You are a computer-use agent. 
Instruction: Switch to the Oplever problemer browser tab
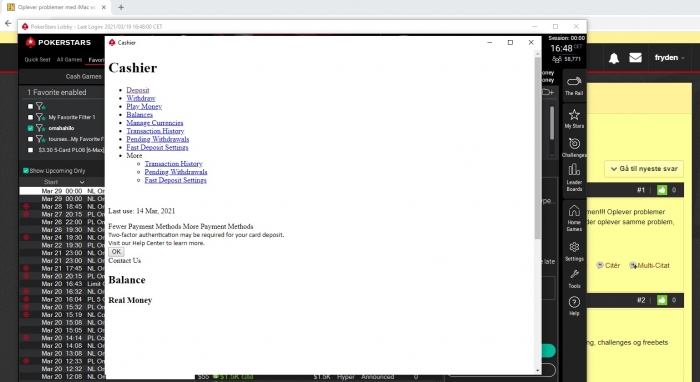(56, 7)
